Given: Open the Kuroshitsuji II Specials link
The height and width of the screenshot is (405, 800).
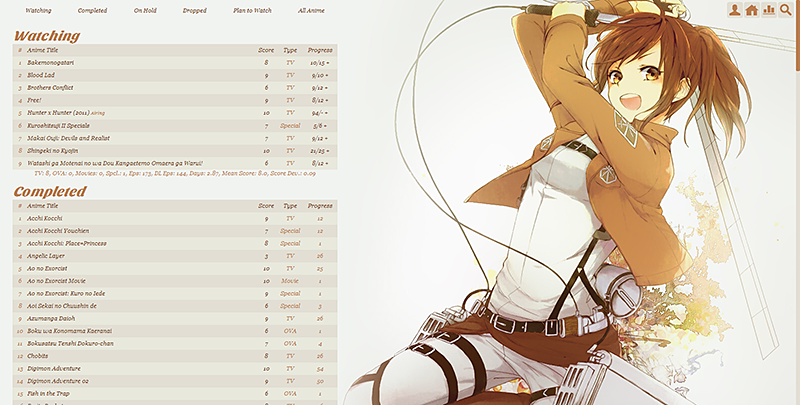Looking at the screenshot, I should pyautogui.click(x=64, y=125).
